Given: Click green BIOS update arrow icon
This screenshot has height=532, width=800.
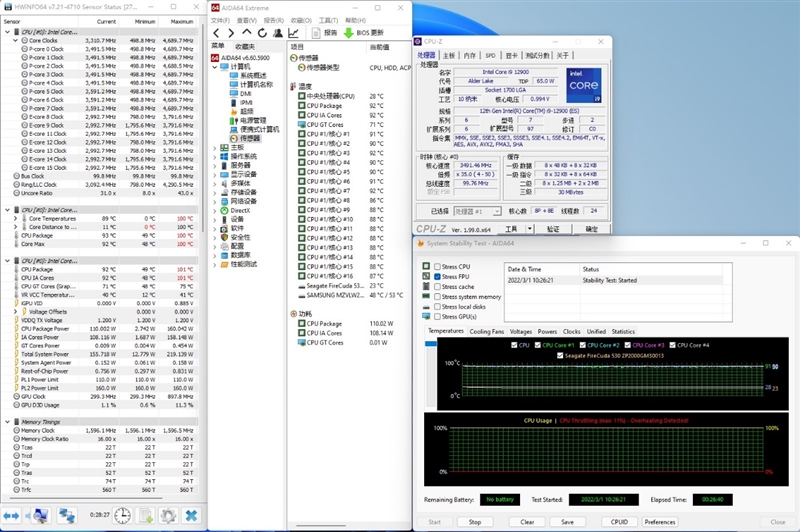Looking at the screenshot, I should [x=348, y=33].
